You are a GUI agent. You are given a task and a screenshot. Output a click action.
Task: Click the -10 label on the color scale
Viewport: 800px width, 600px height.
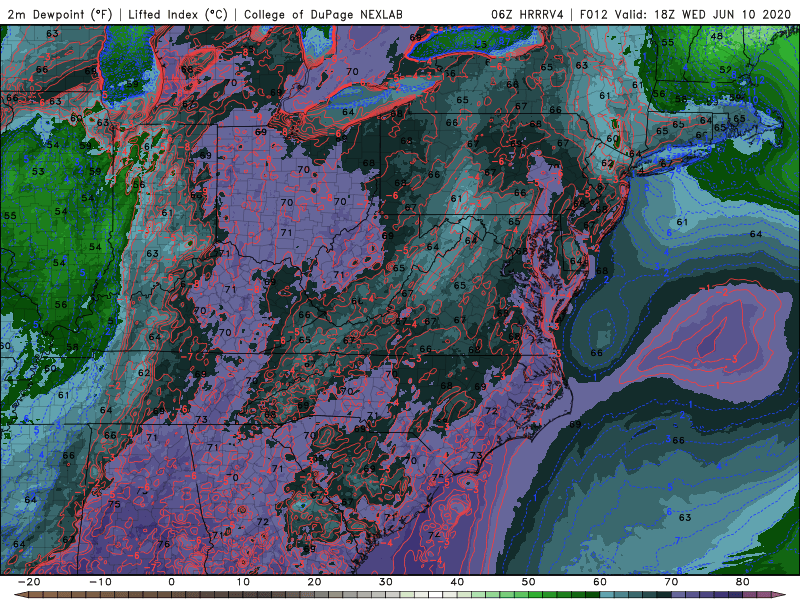tap(99, 582)
